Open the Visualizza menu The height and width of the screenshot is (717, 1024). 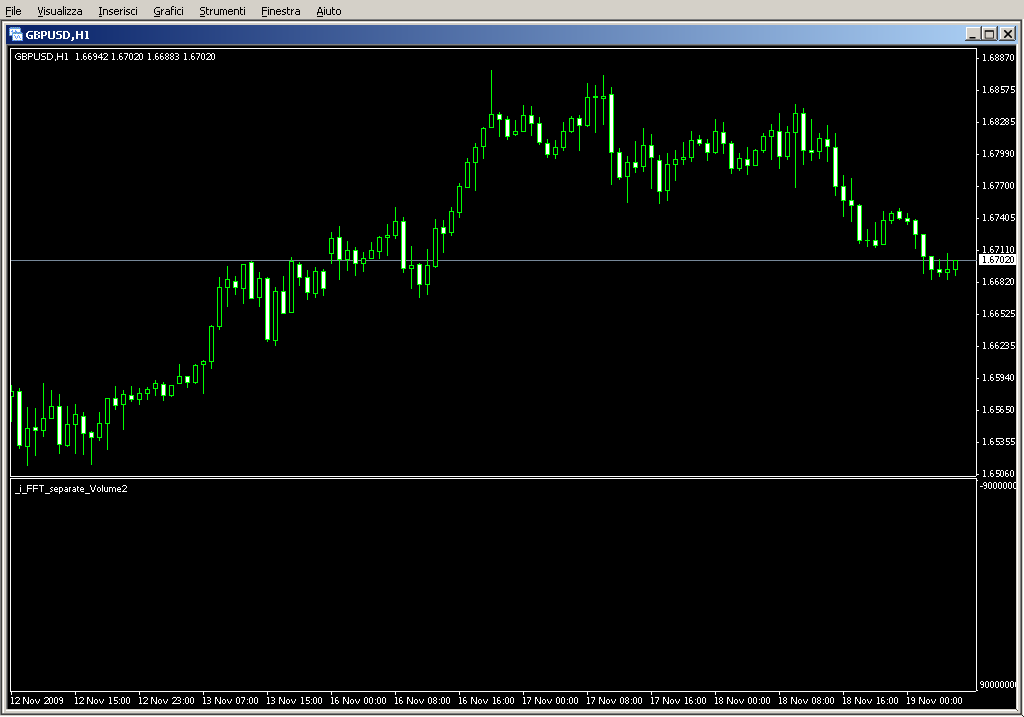[59, 11]
